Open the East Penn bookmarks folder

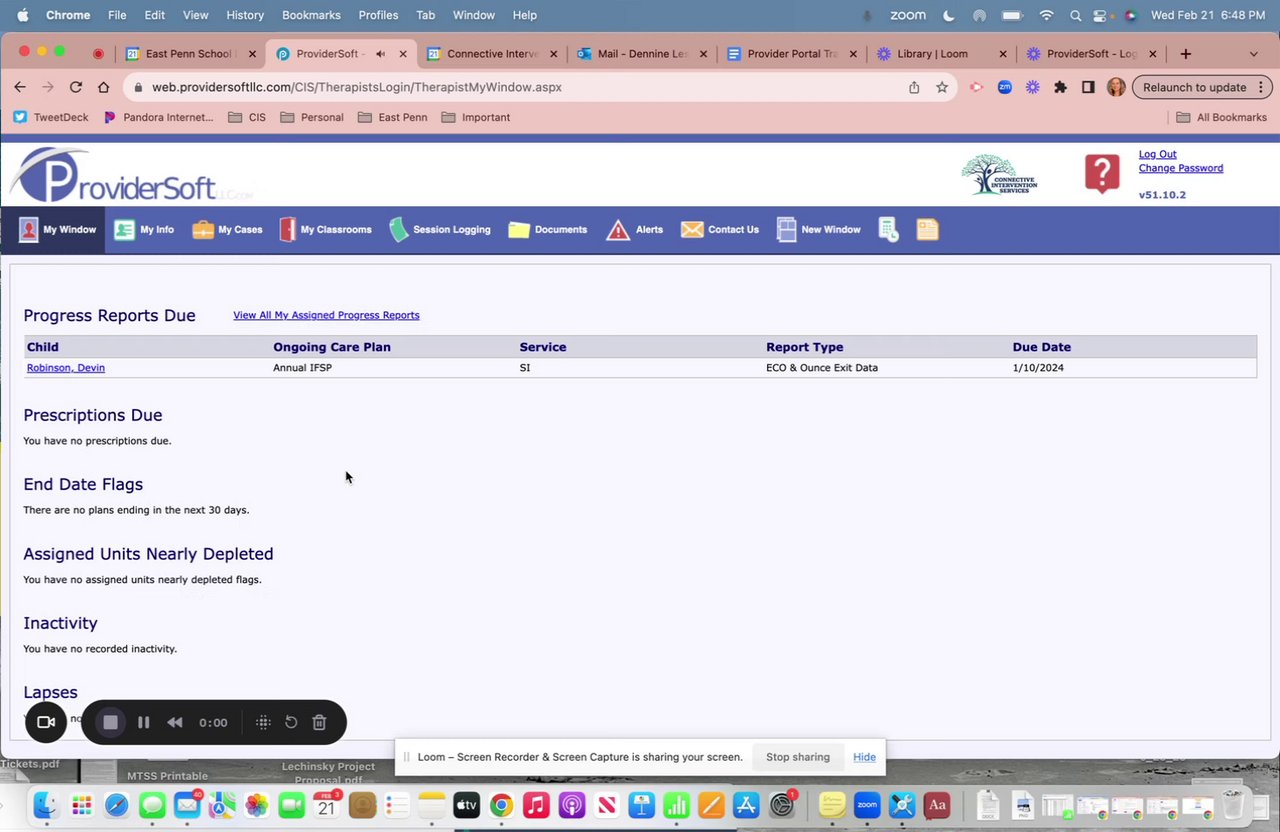[x=392, y=118]
